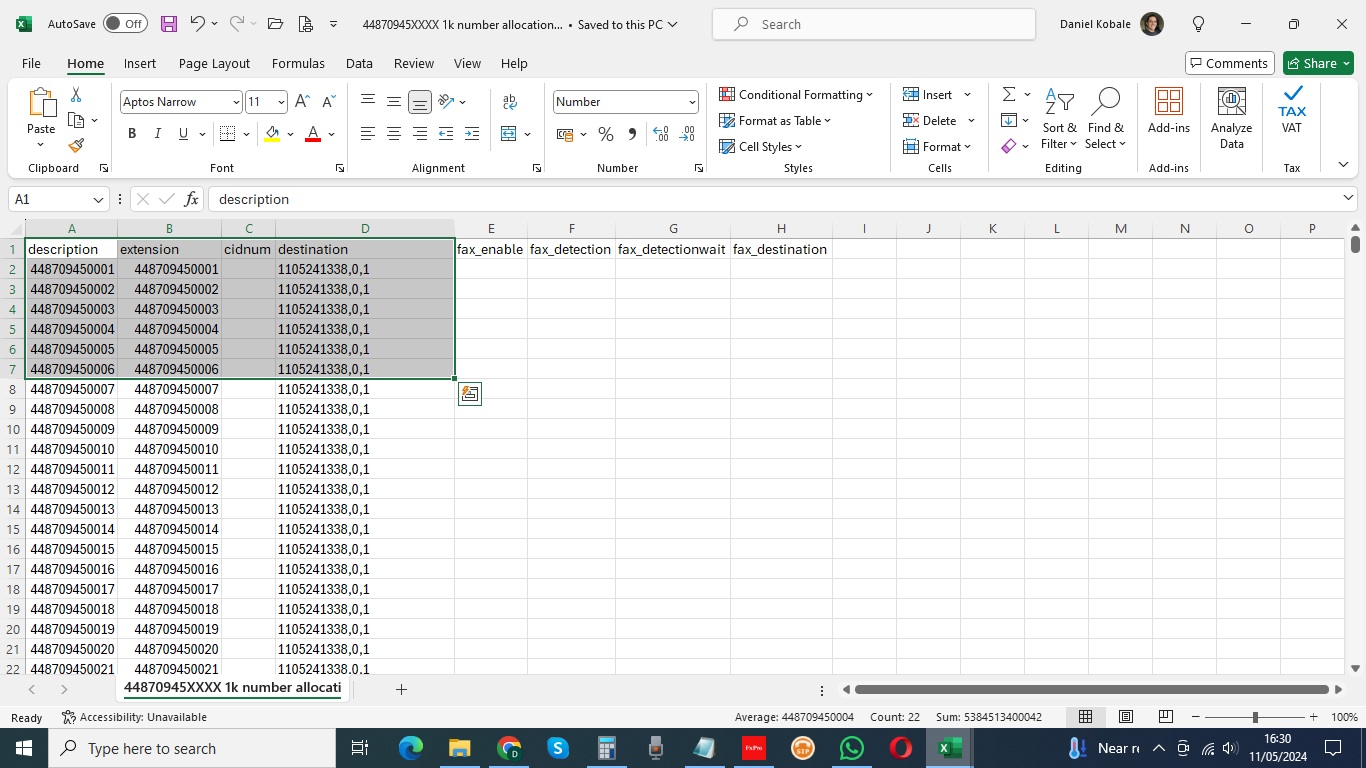Click the Comments button

(x=1229, y=62)
